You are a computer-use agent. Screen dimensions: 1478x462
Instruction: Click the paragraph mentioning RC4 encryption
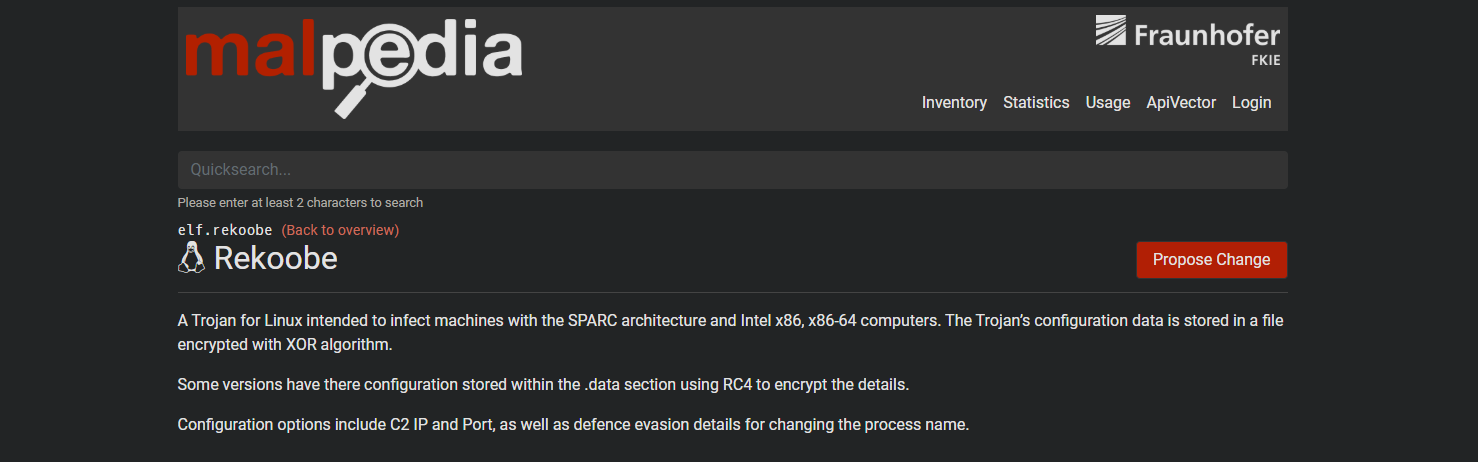coord(543,384)
